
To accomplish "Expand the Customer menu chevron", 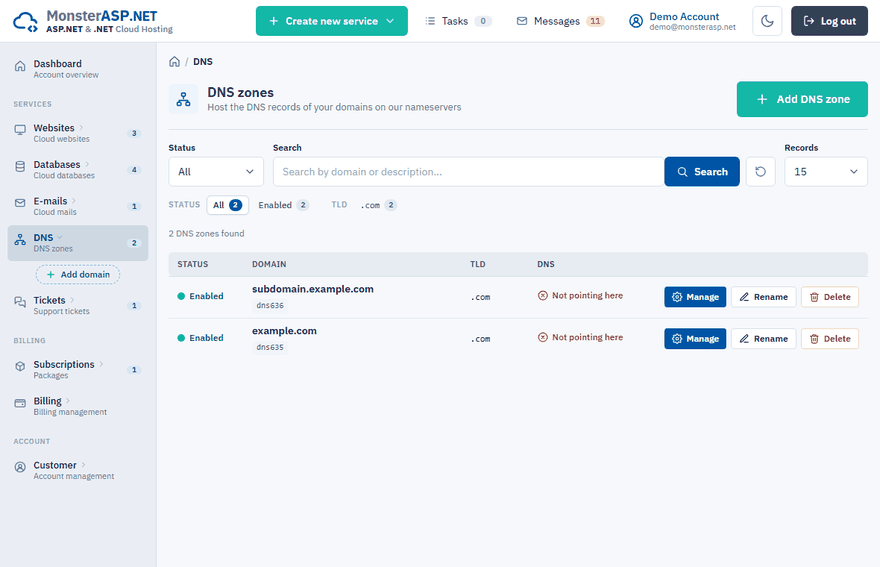I will pyautogui.click(x=83, y=464).
